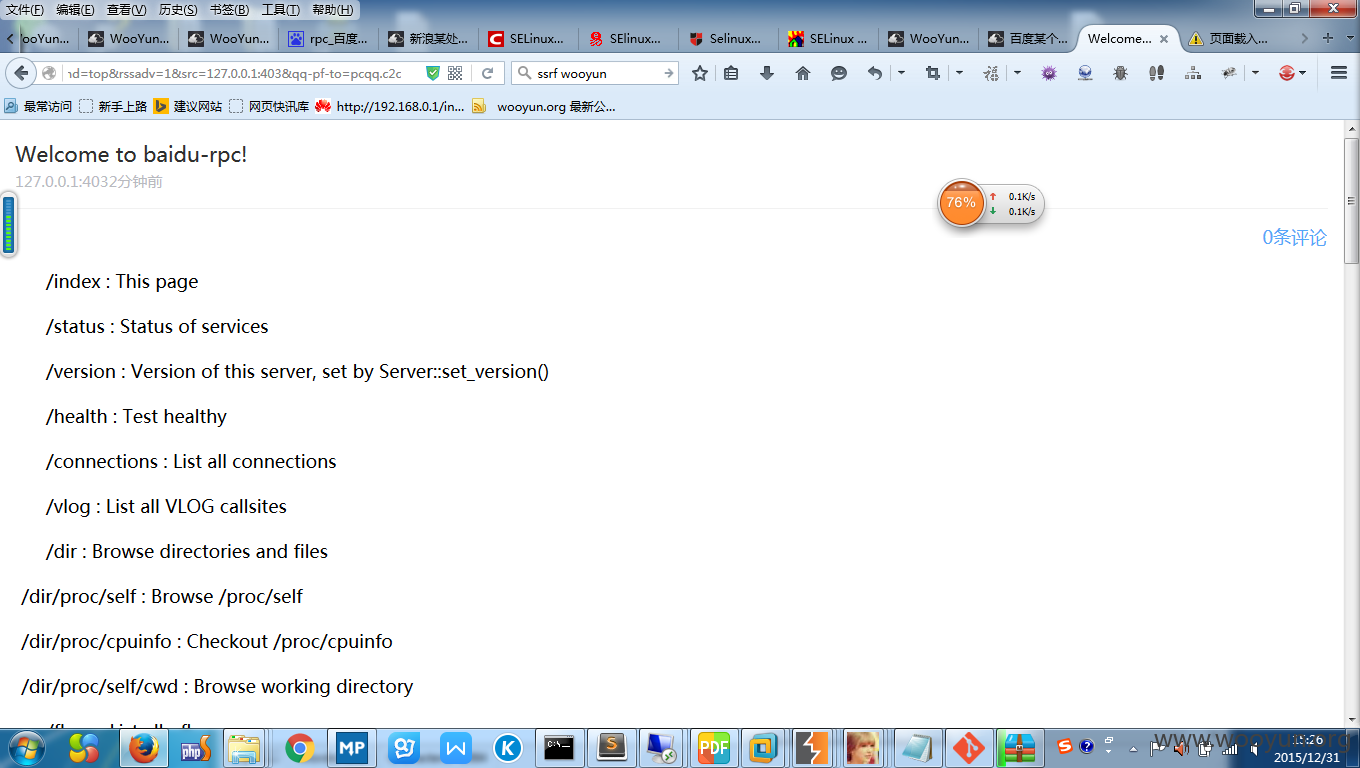Click the crop screenshot tool icon
1360x768 pixels.
pos(933,73)
